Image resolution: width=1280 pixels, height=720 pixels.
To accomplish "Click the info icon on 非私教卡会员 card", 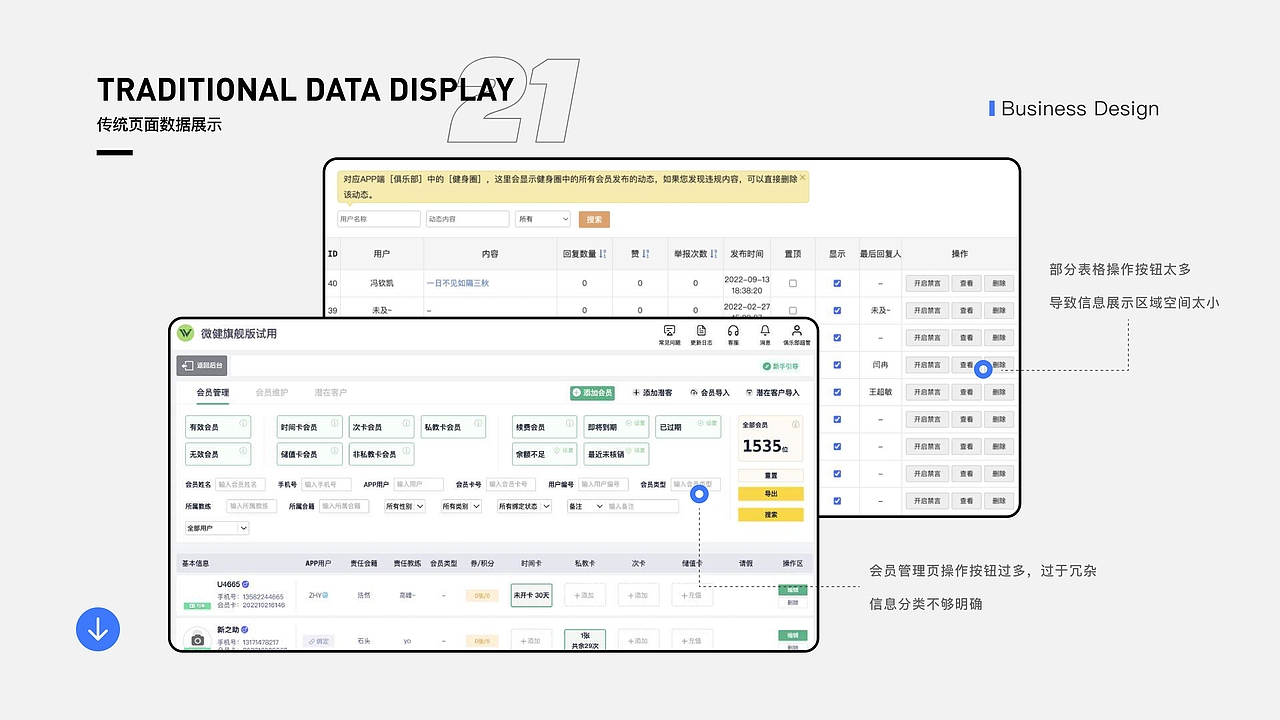I will tap(406, 451).
